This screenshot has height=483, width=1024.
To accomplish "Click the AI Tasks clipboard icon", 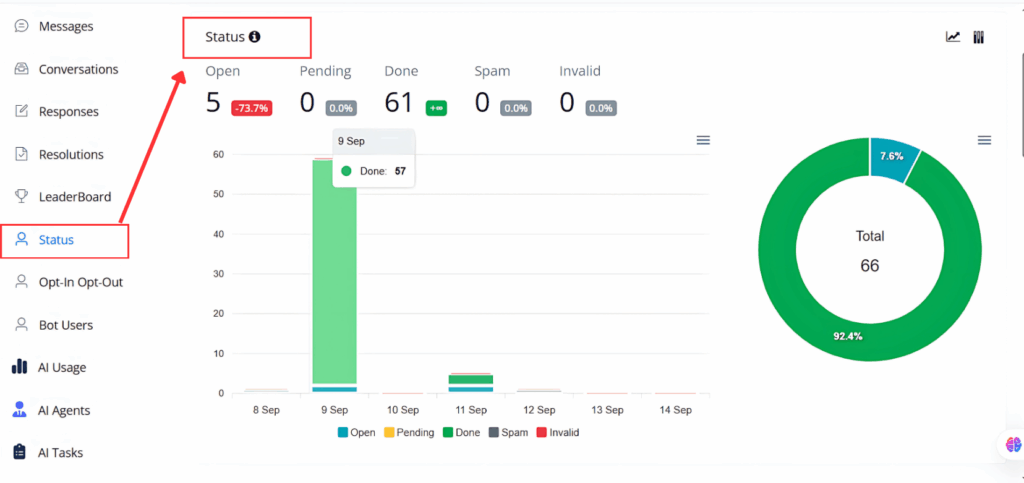I will coord(20,452).
